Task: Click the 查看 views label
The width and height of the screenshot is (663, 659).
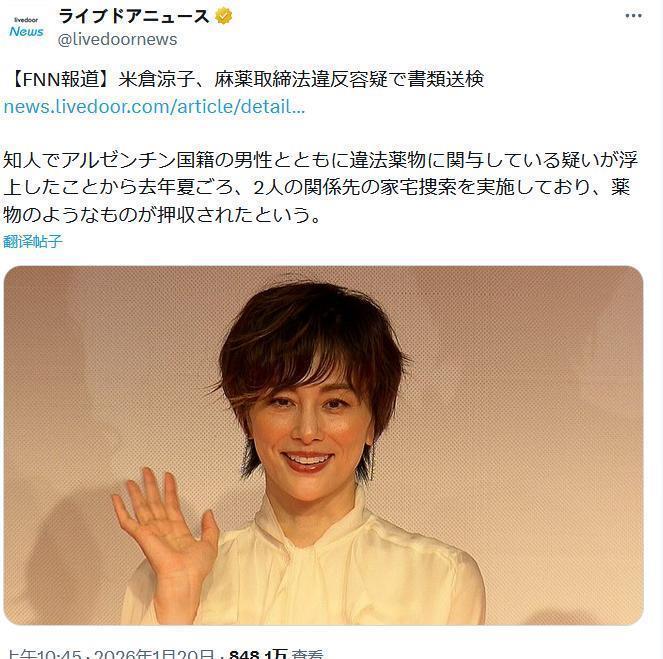Action: click(308, 654)
